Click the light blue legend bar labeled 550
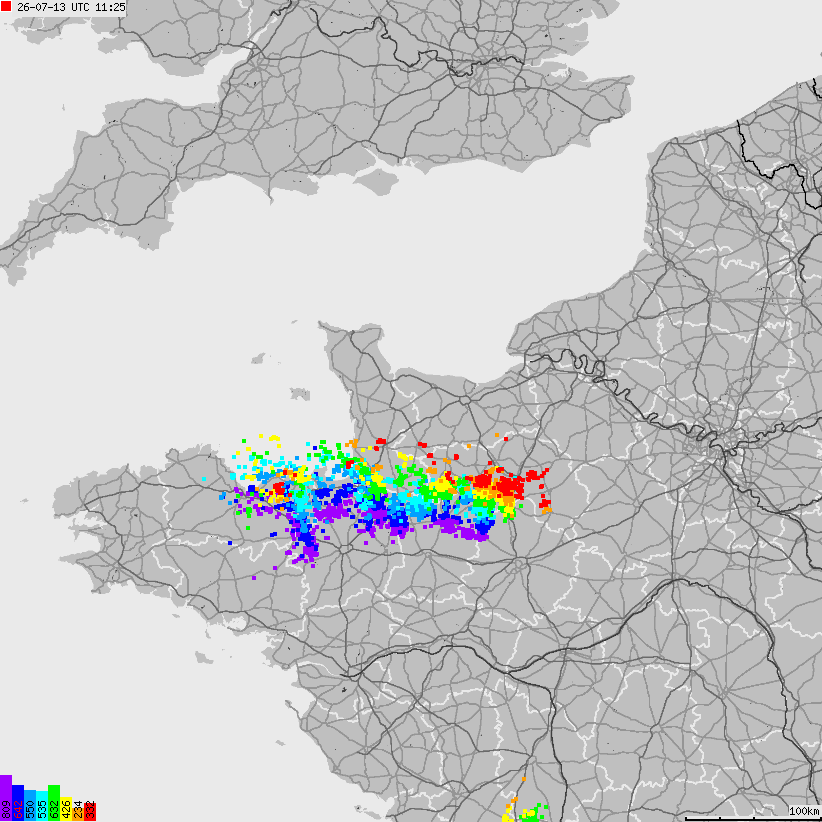822x822 pixels. 30,805
